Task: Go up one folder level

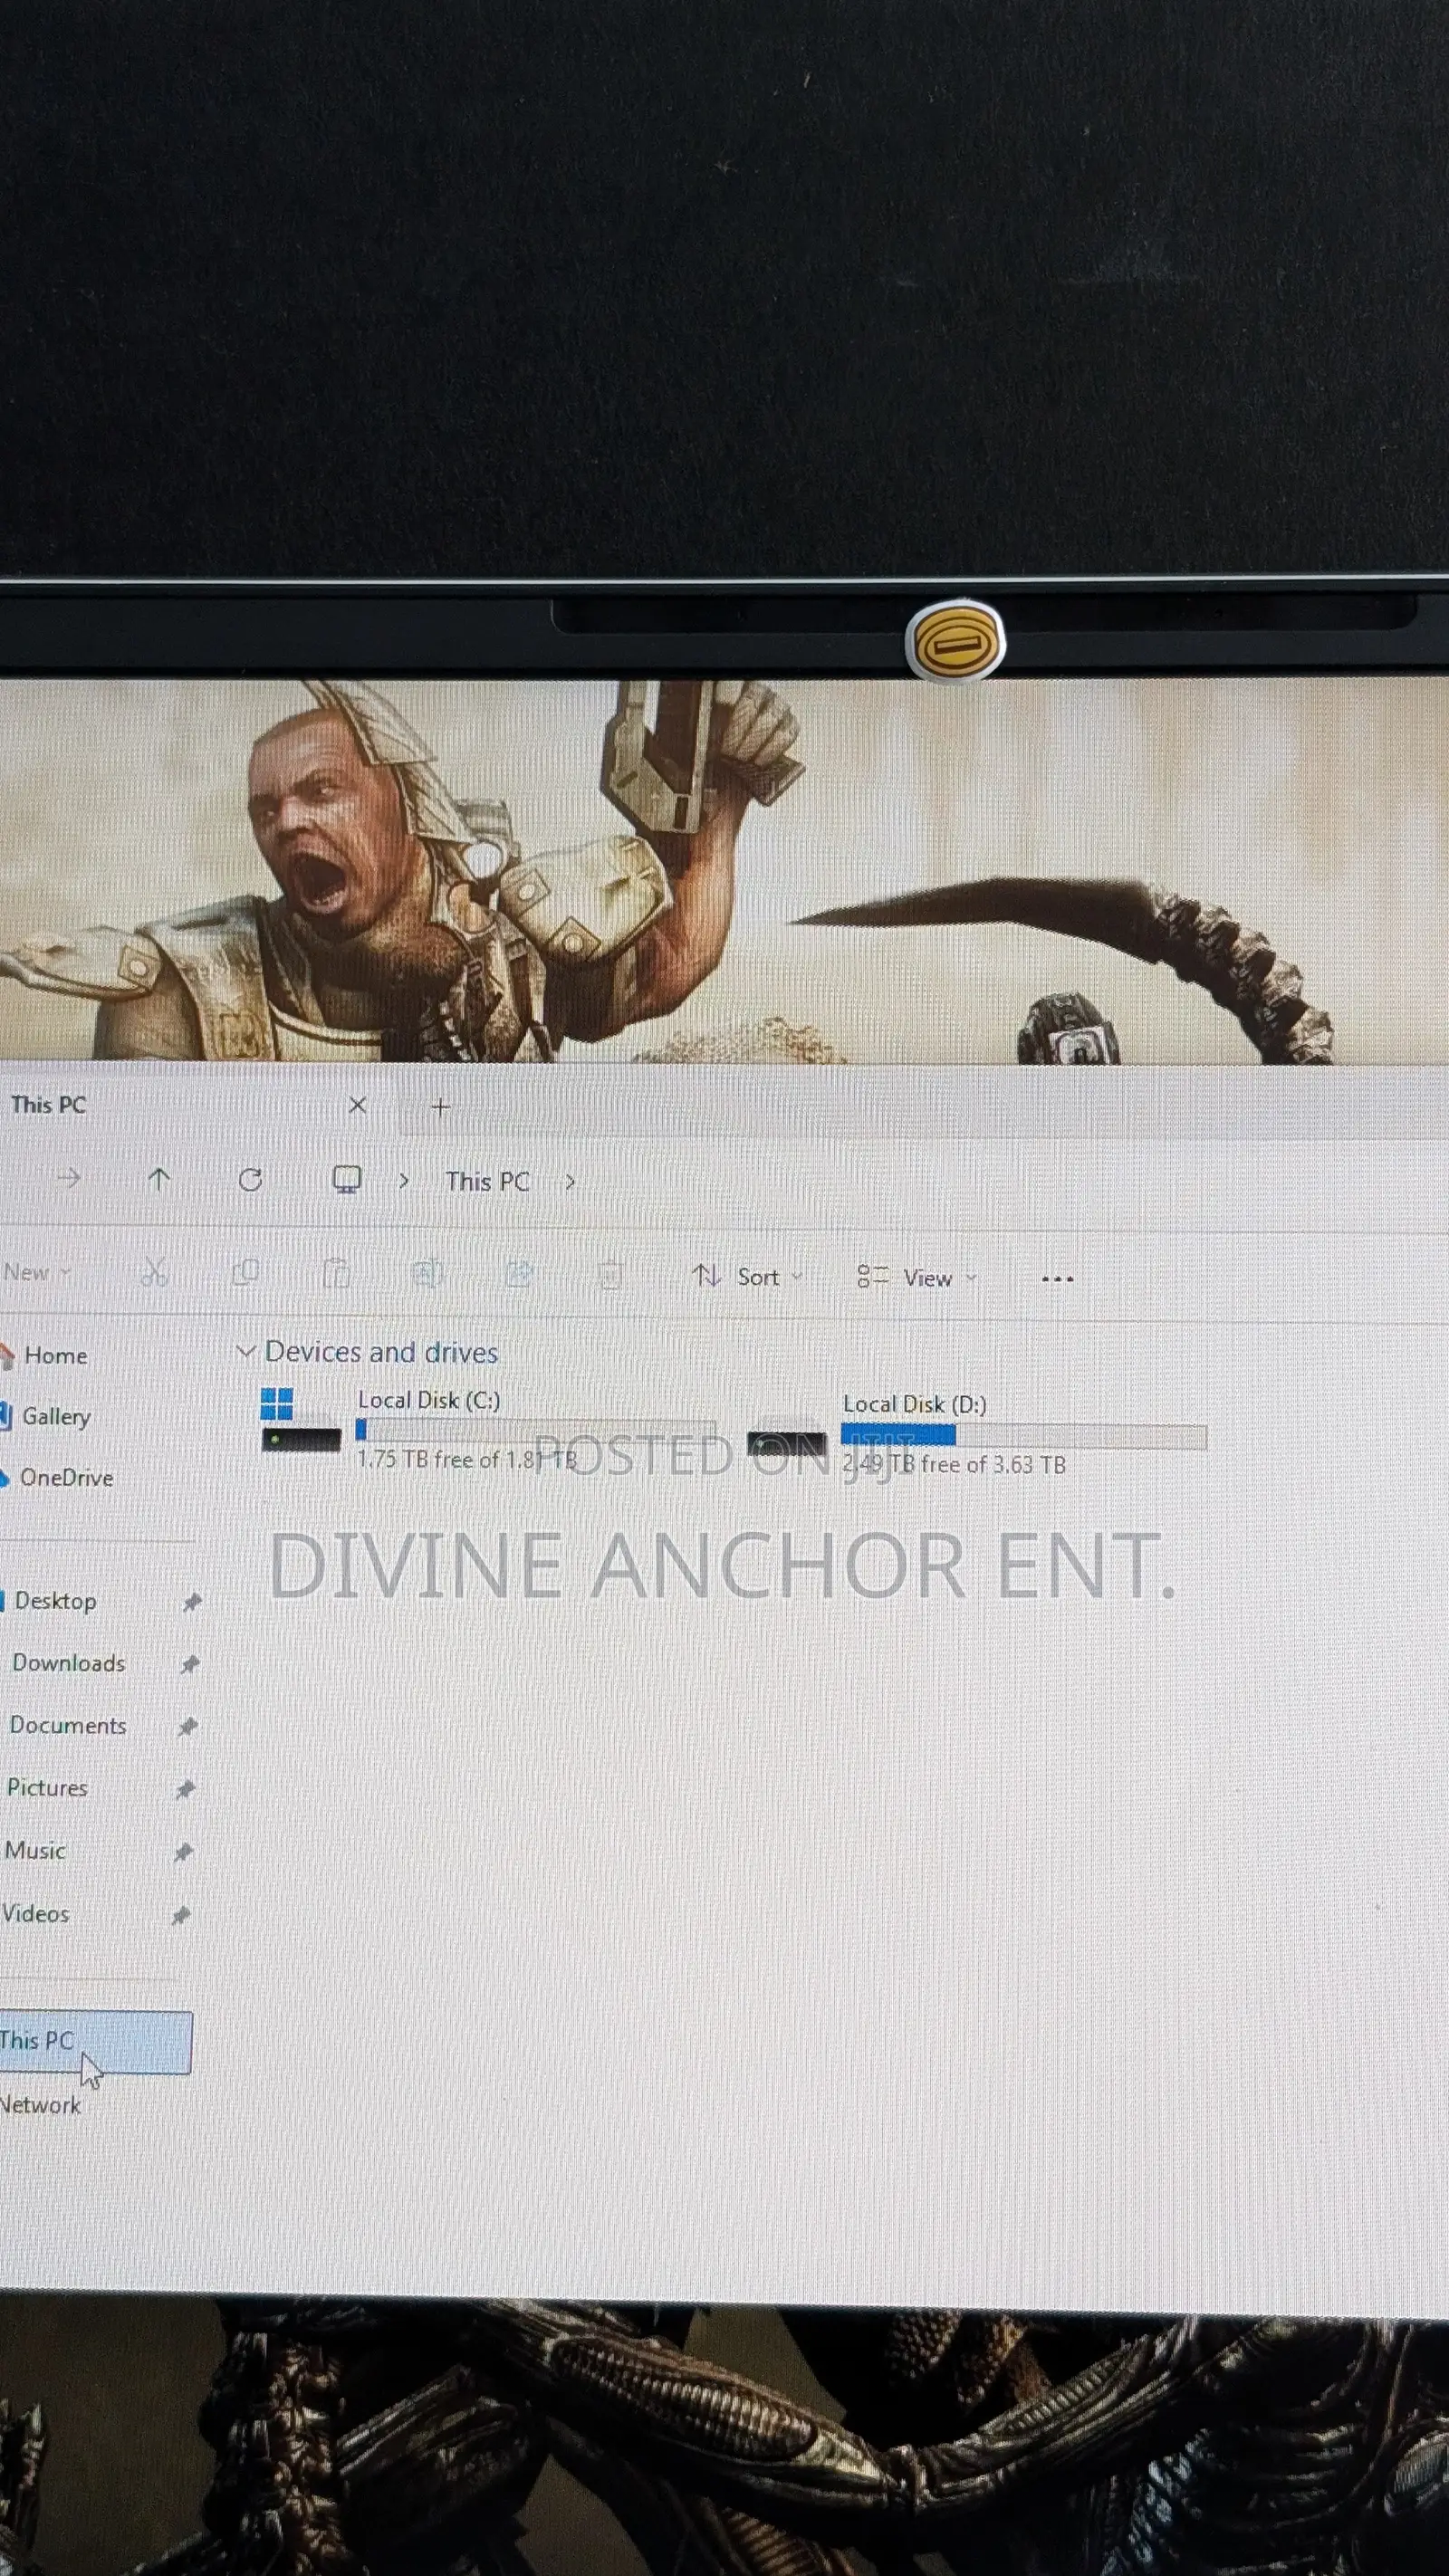Action: click(x=159, y=1179)
